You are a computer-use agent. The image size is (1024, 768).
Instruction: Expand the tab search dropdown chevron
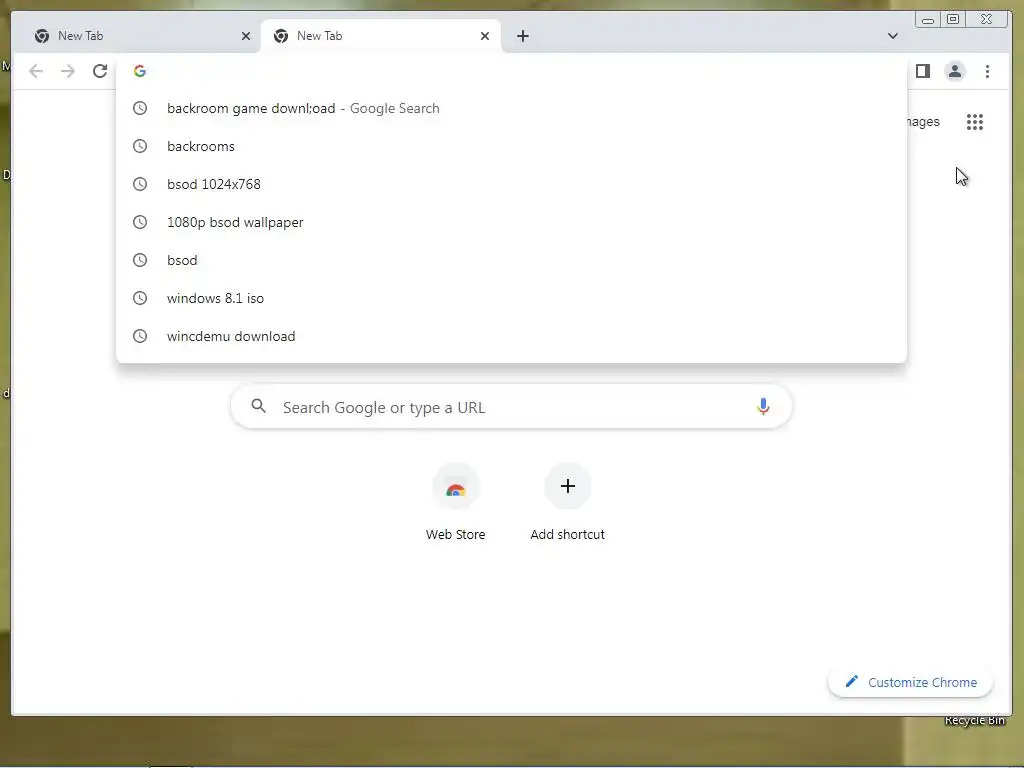coord(893,36)
